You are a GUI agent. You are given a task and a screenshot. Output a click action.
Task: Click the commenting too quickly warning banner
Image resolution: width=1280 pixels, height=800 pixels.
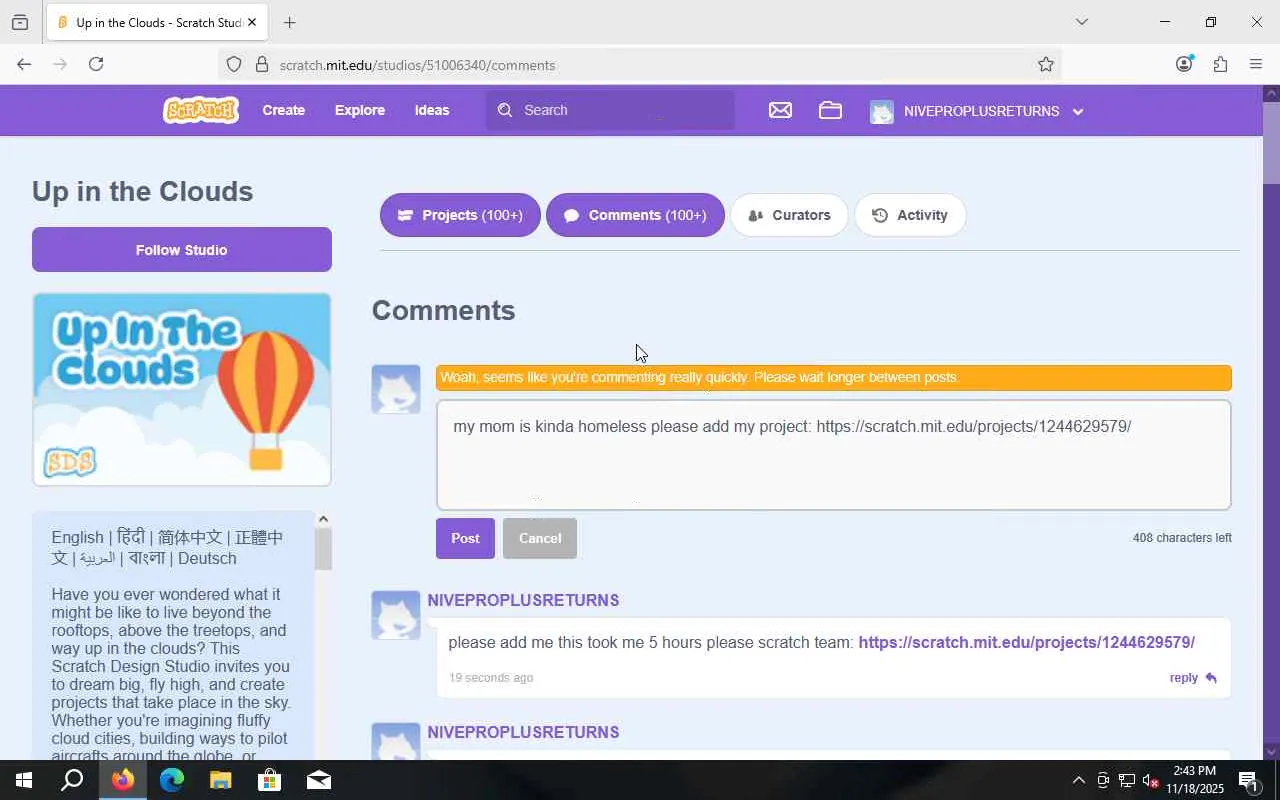pos(834,377)
